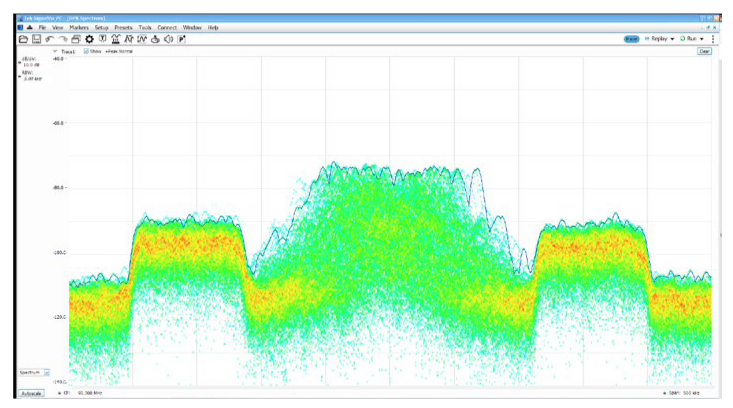Click the audio speaker icon in toolbar

coord(168,38)
